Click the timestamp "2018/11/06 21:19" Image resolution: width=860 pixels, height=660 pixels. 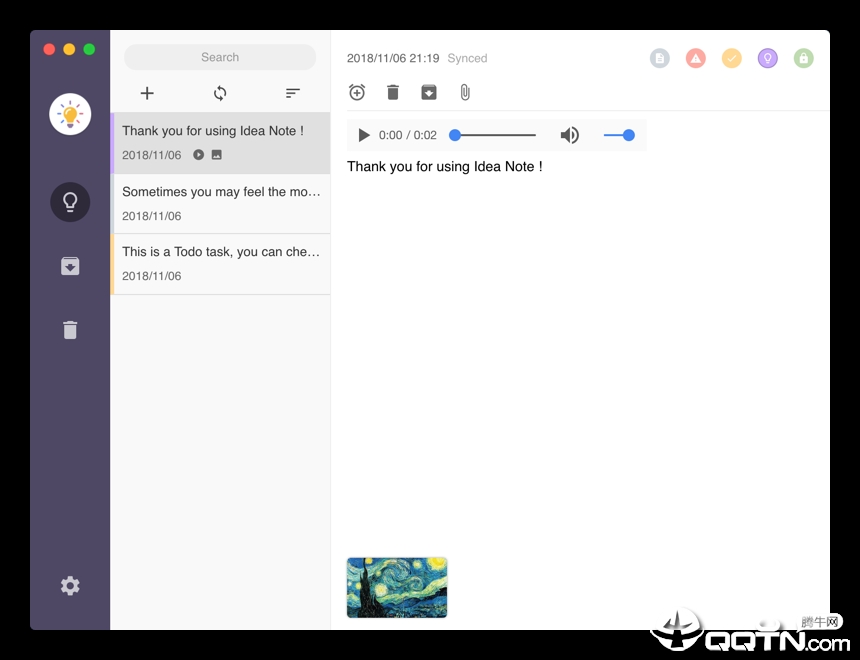(393, 58)
